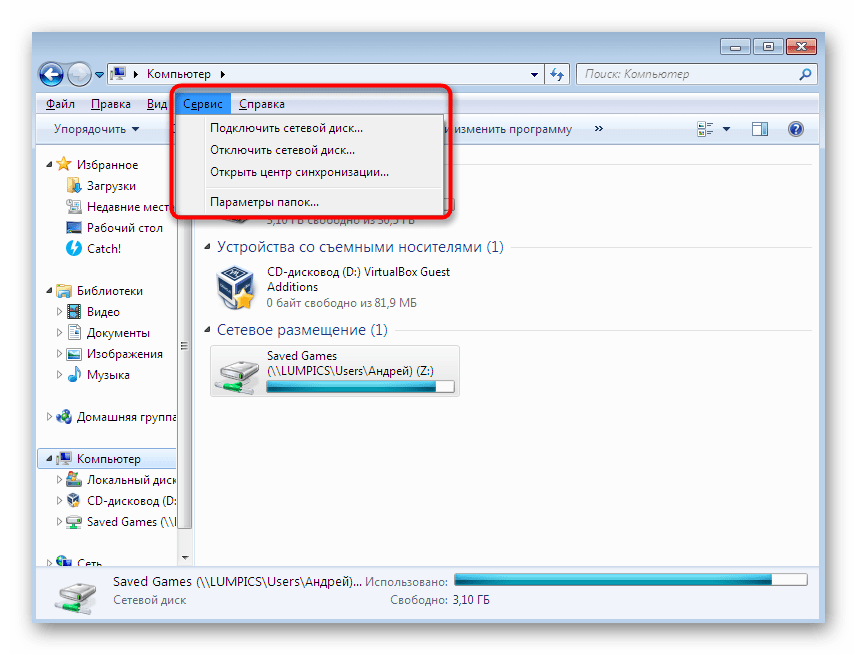The width and height of the screenshot is (857, 655).
Task: Select Компьютер in the navigation pane
Action: [x=108, y=459]
